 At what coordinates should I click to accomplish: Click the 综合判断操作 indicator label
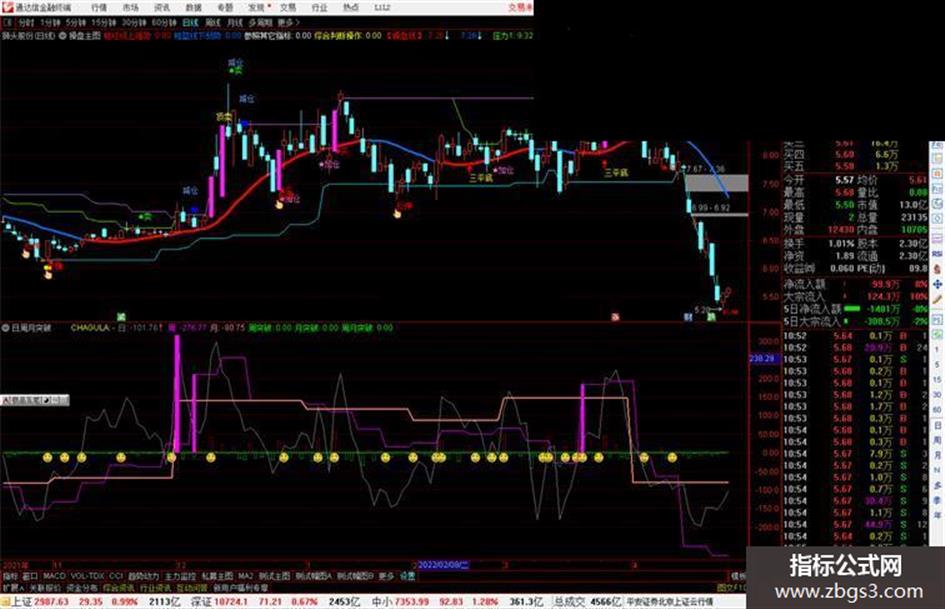click(x=339, y=36)
